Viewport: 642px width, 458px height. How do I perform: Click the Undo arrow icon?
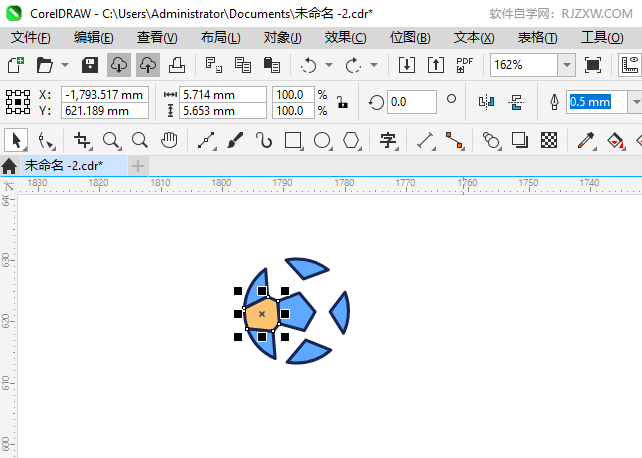[308, 65]
